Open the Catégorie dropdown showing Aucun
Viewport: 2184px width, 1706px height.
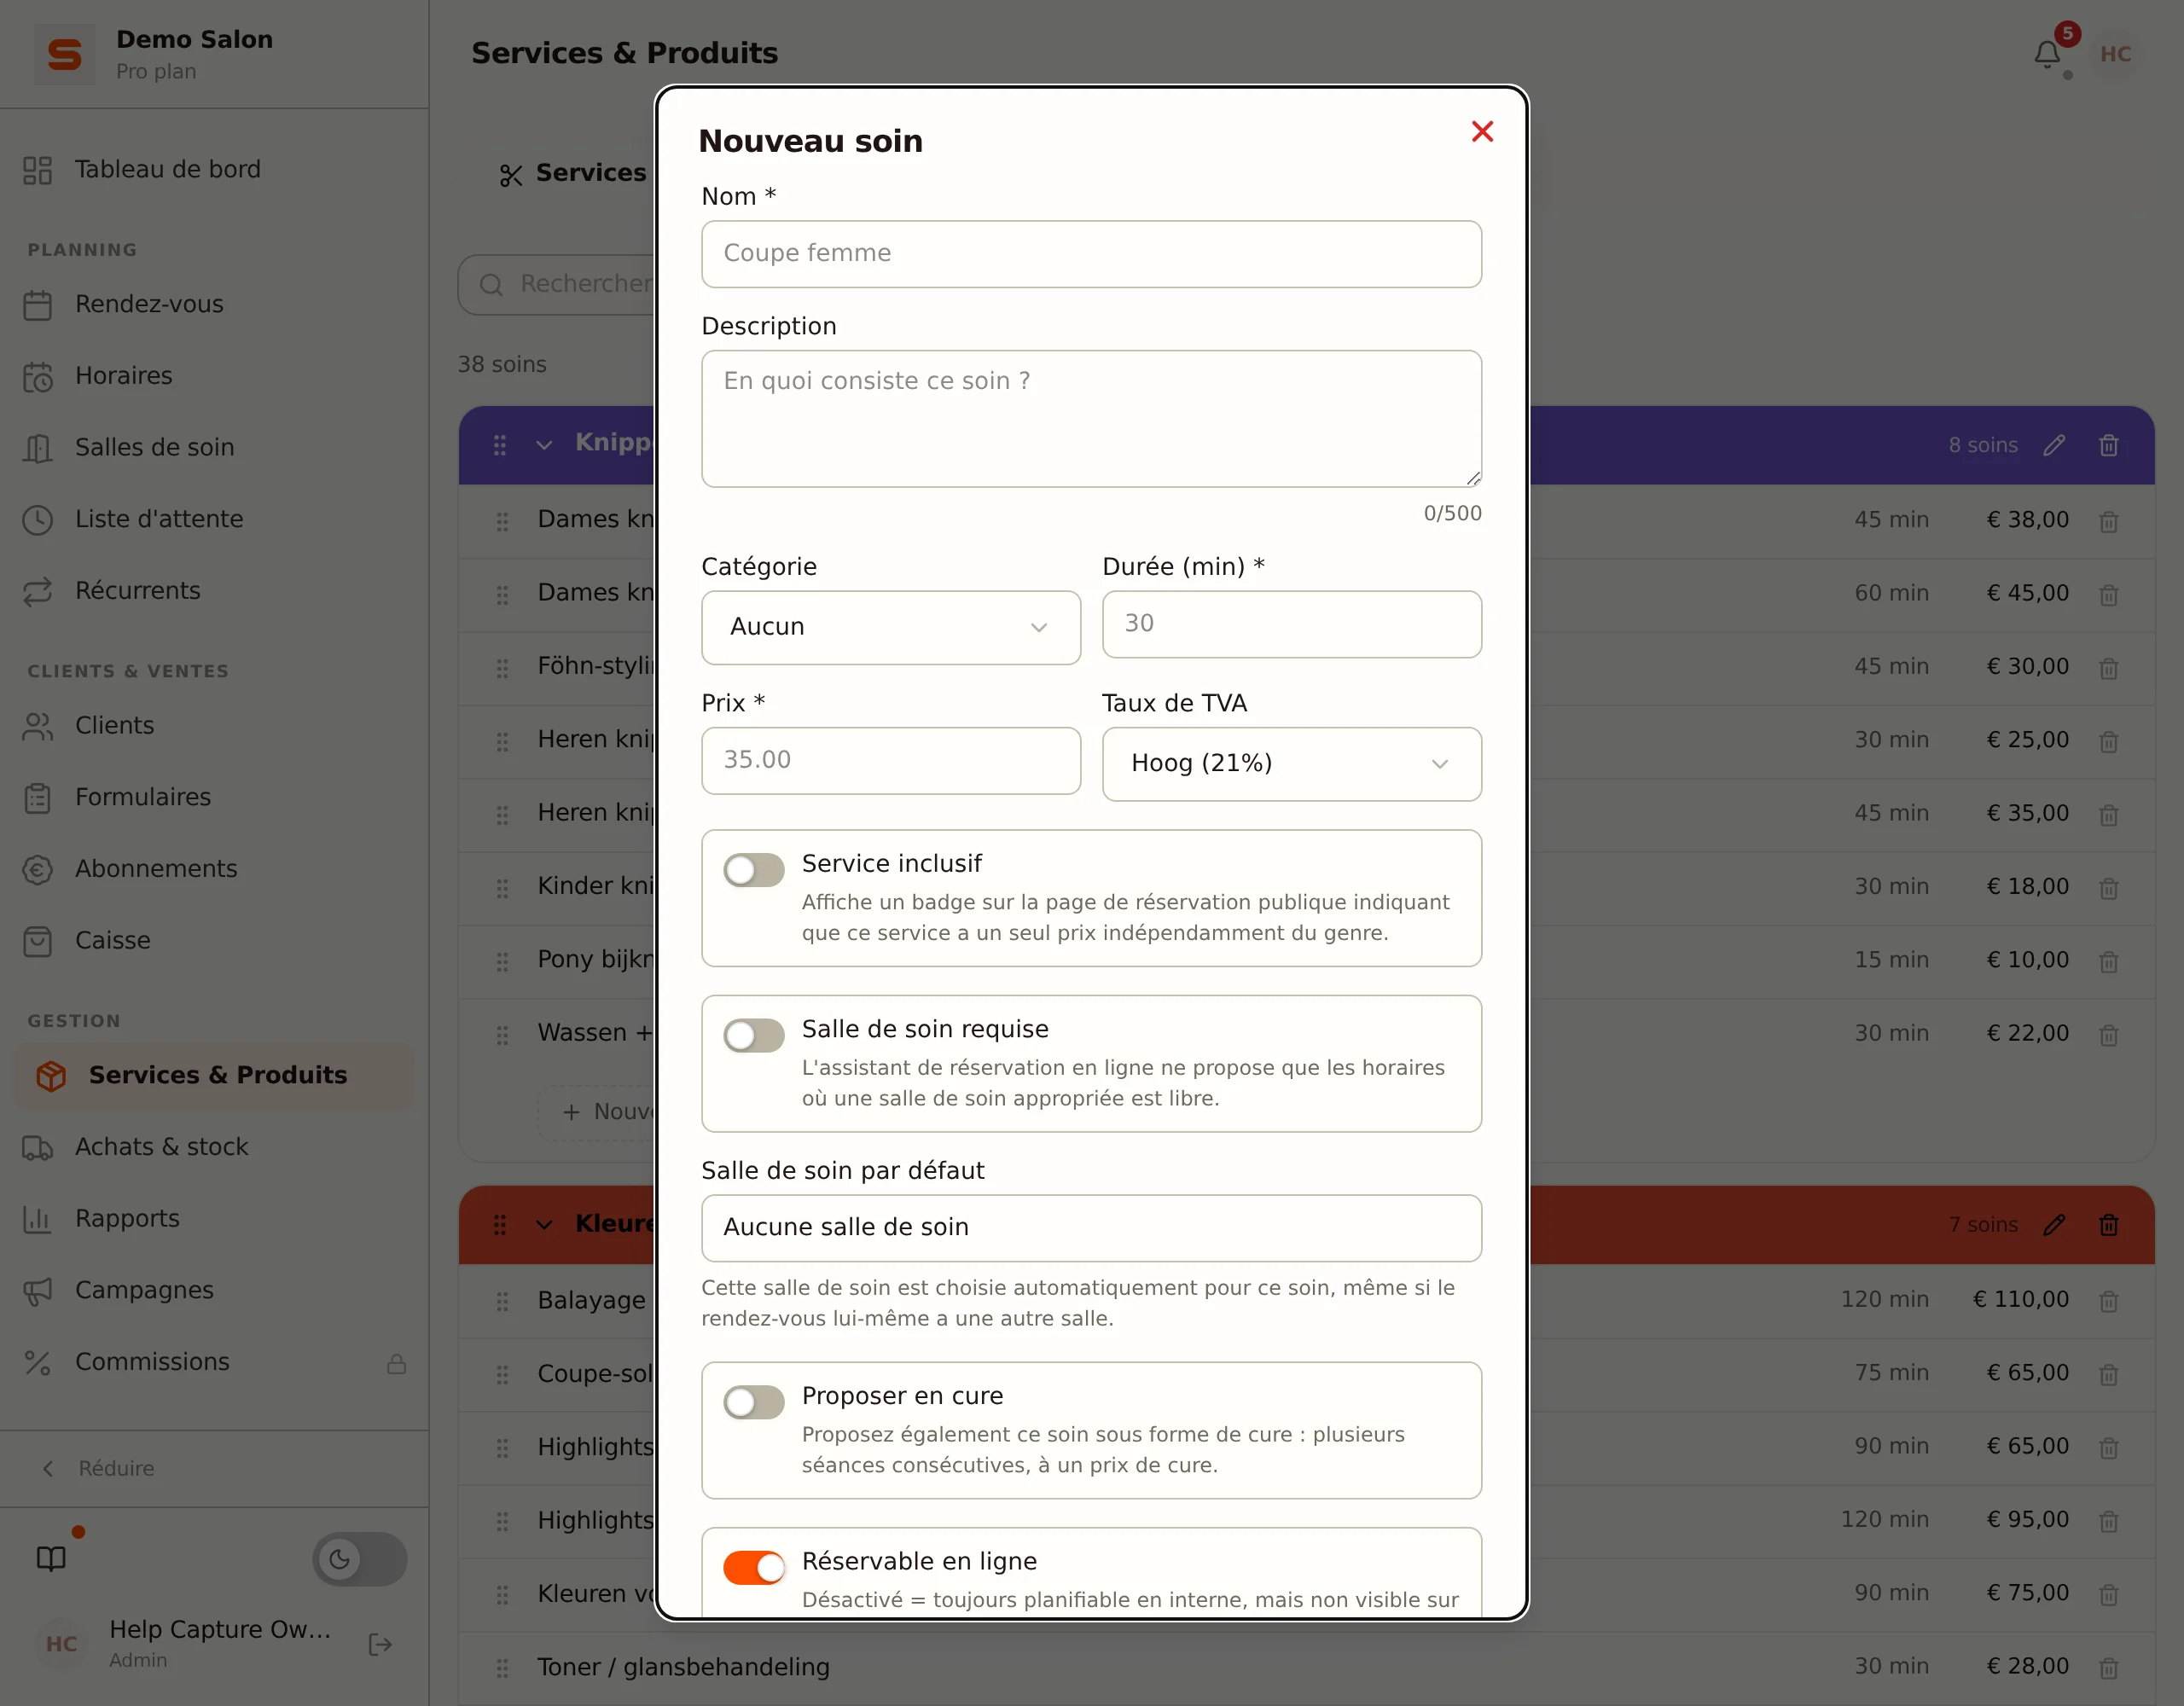pyautogui.click(x=890, y=627)
